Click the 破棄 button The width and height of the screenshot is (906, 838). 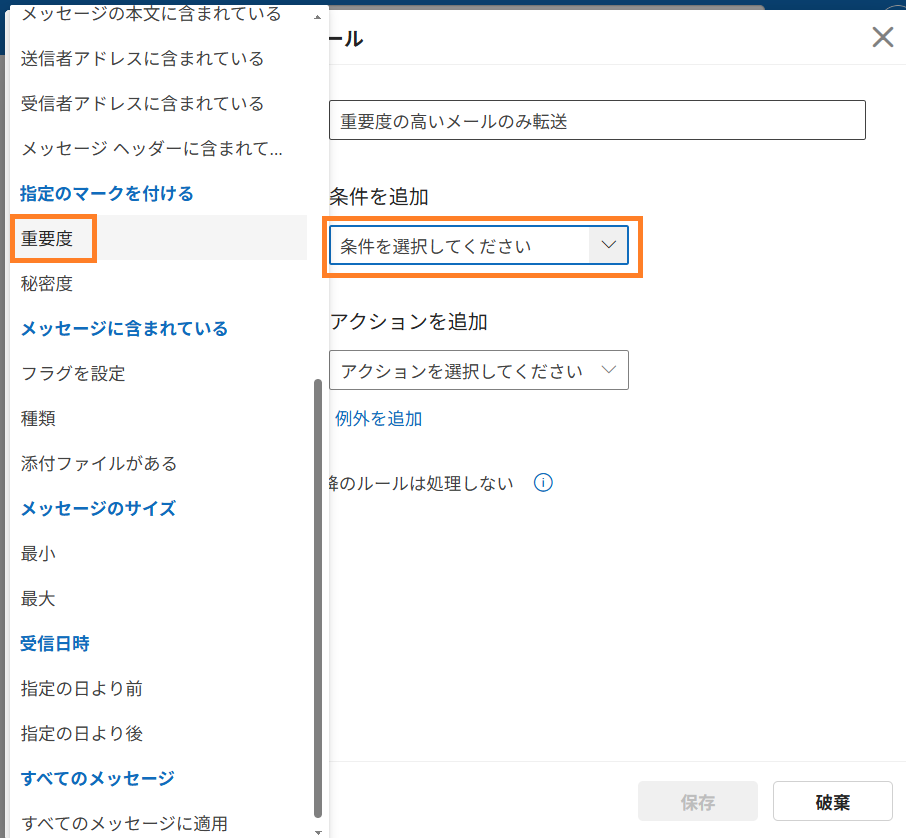(832, 800)
